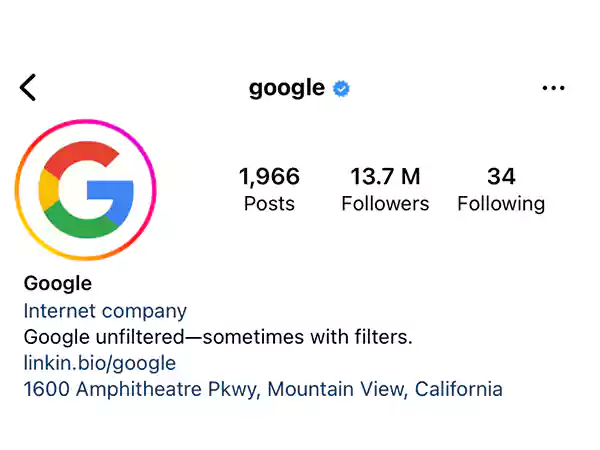Tap the Posts label
The image size is (600, 450).
[269, 204]
